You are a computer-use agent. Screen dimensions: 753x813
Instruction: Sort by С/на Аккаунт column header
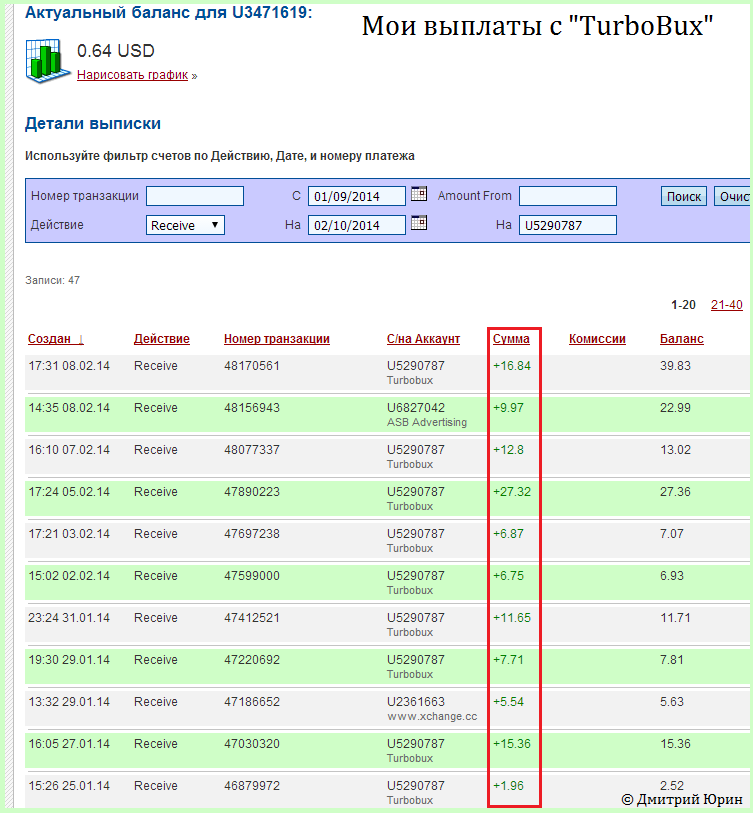point(423,339)
